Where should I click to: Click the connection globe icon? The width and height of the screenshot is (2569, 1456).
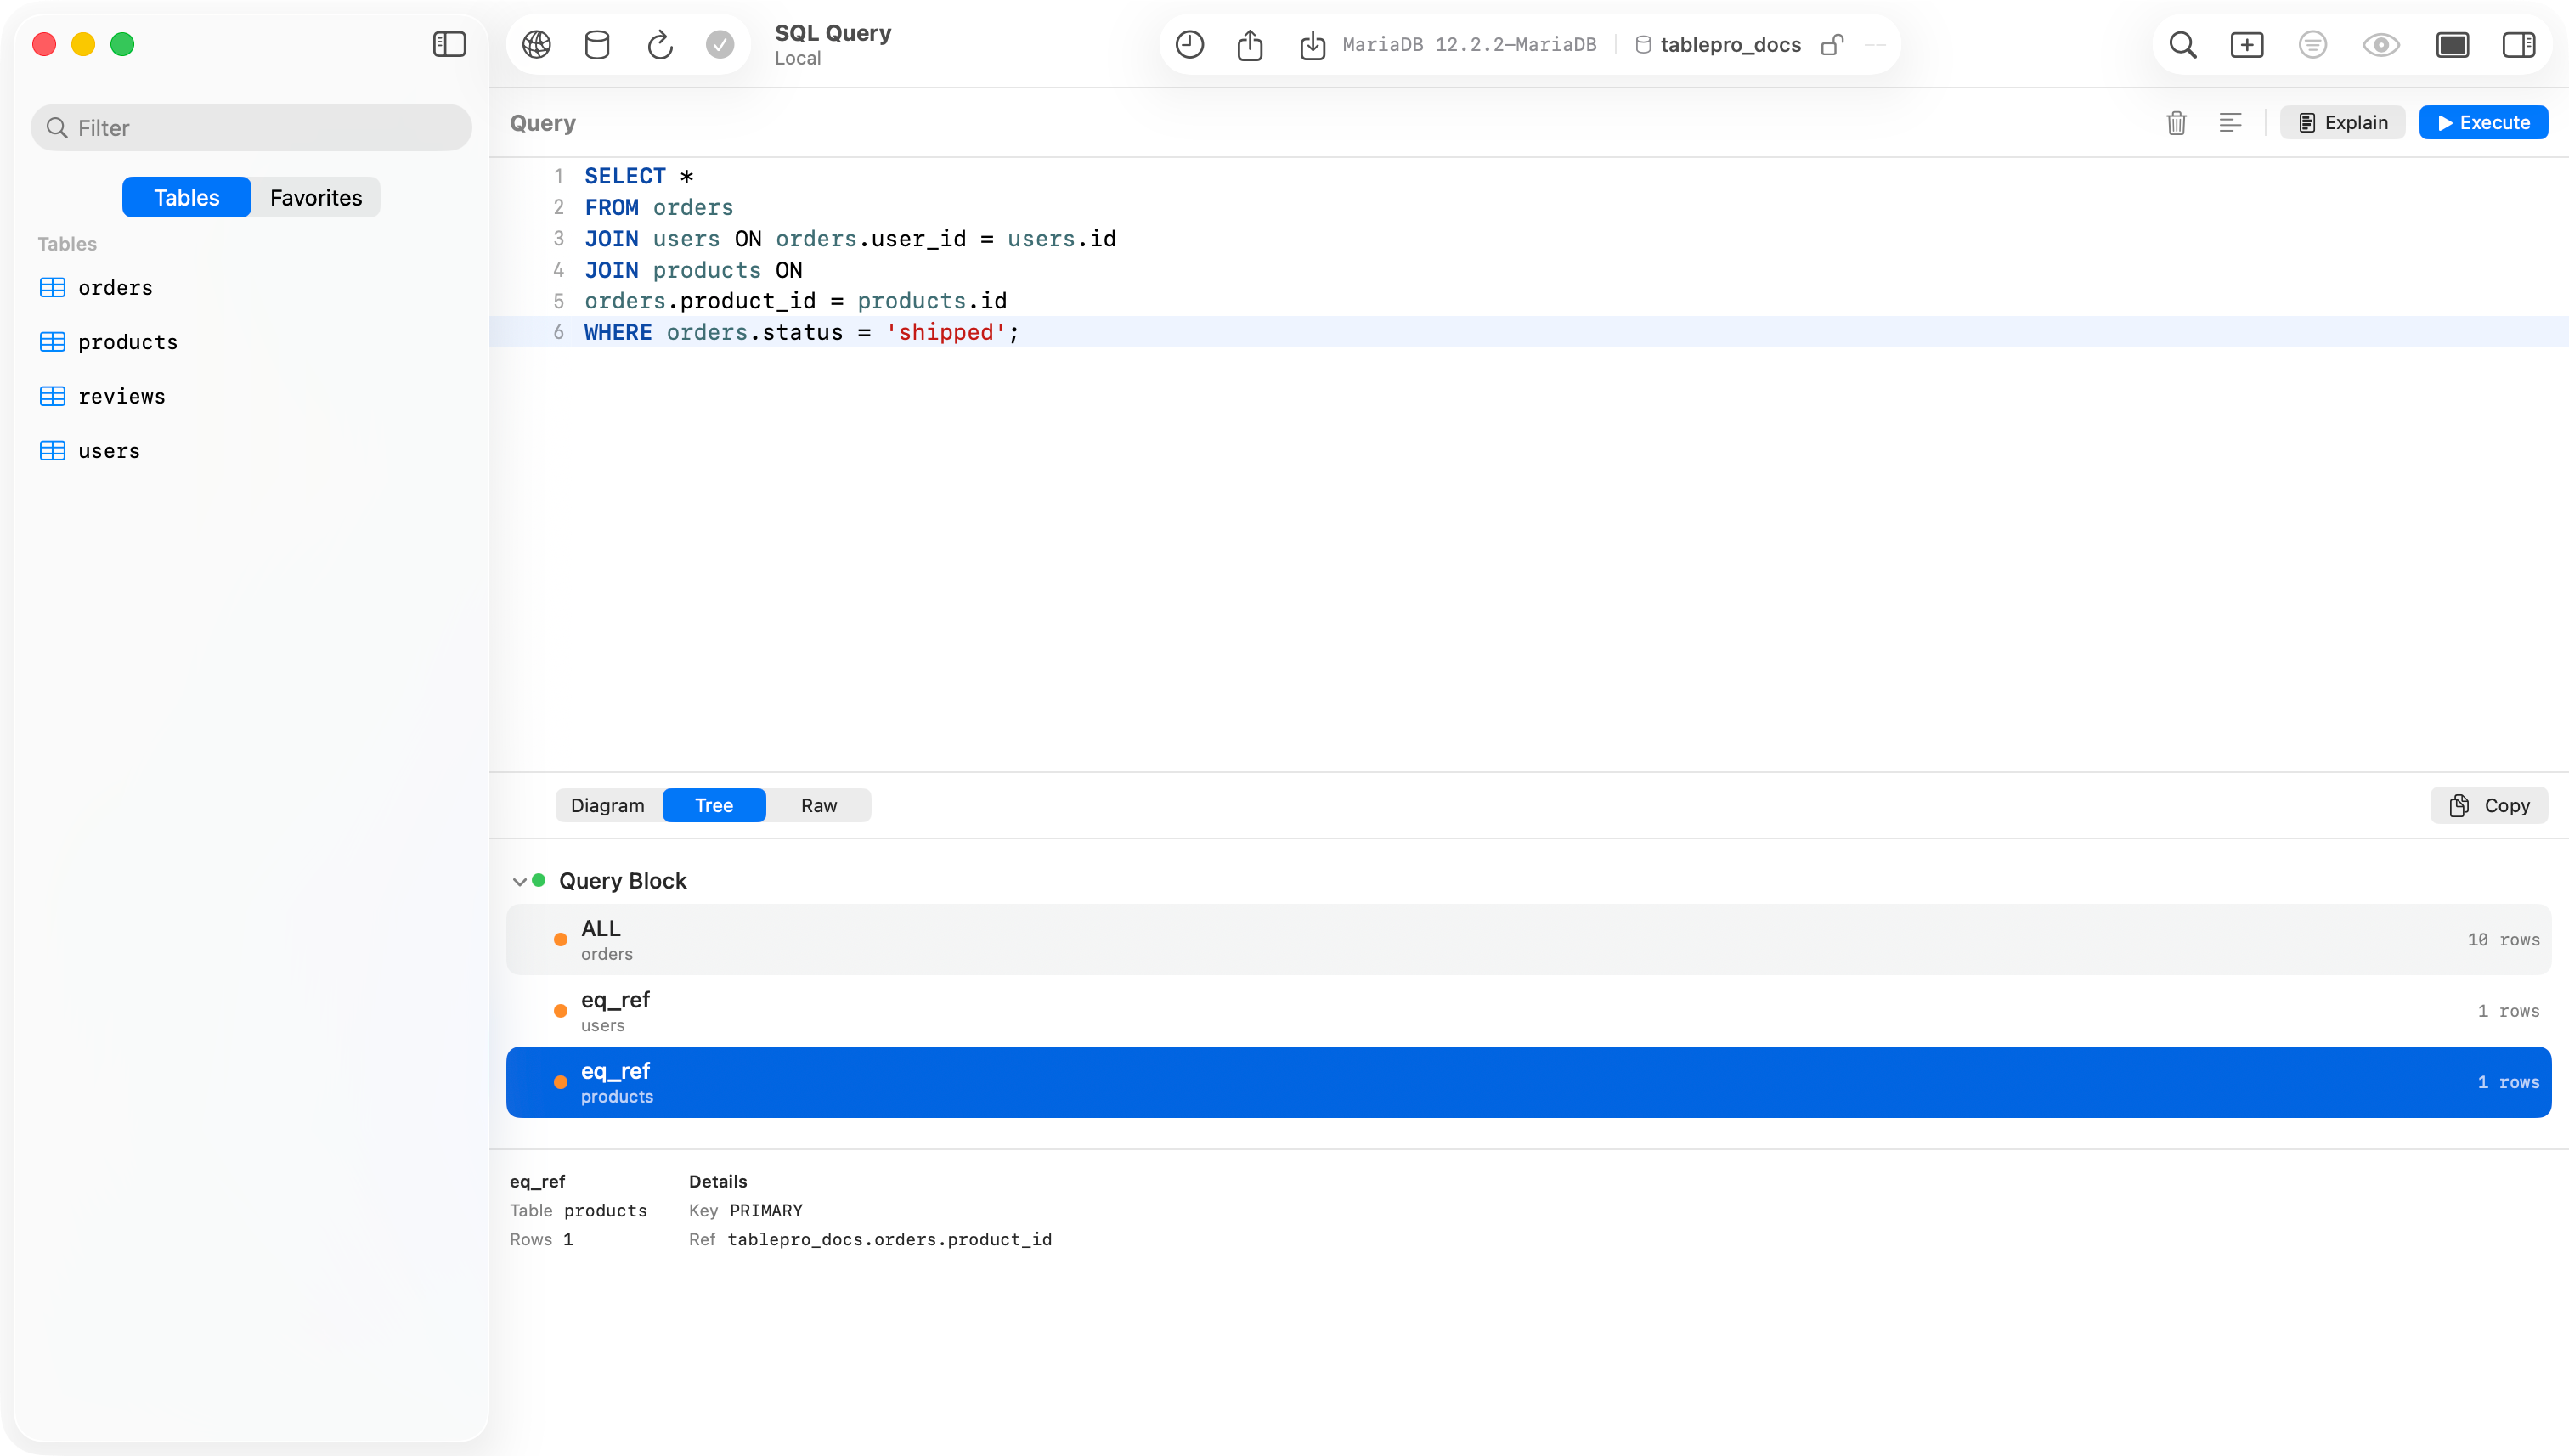point(537,45)
